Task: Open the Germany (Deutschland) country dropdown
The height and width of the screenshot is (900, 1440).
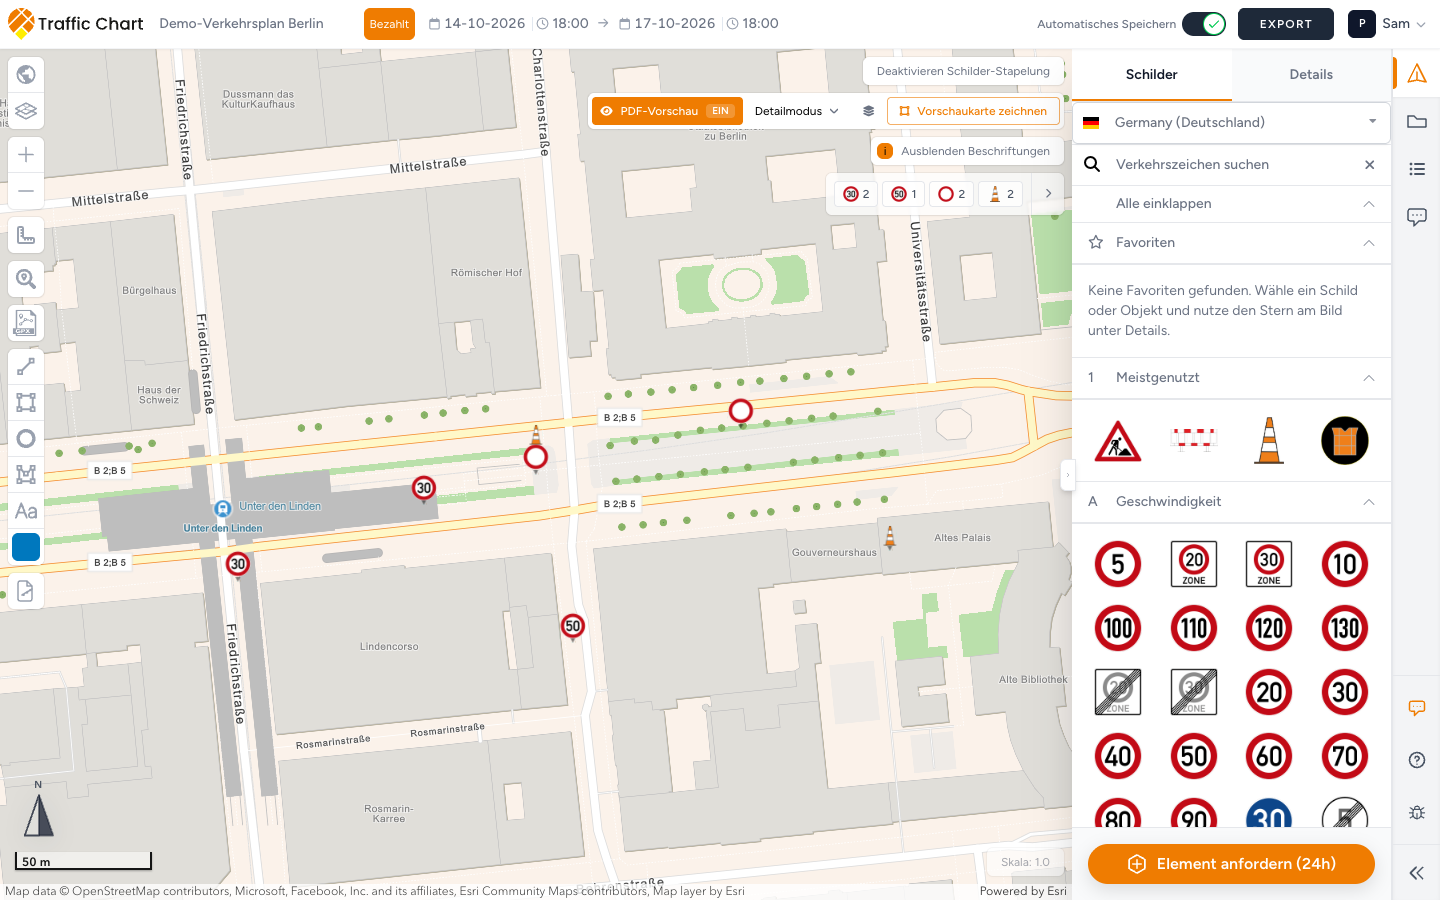Action: (1232, 122)
